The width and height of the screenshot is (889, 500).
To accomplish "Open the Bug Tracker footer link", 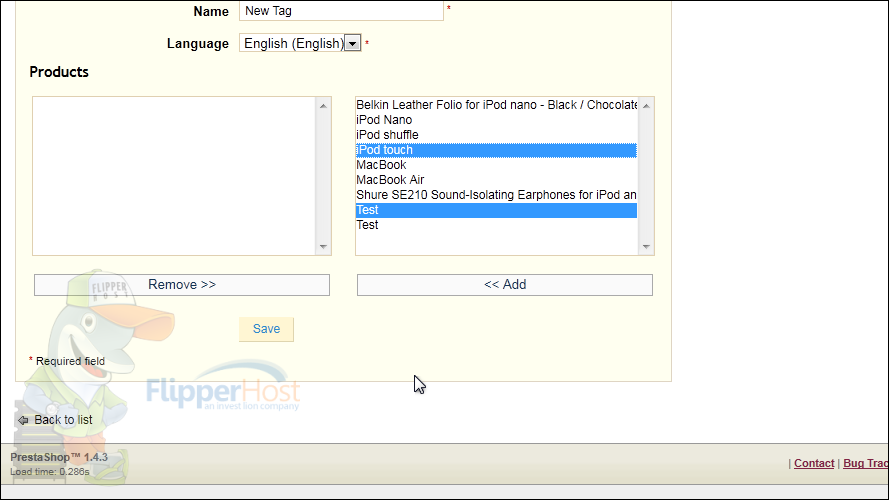I will coord(865,463).
